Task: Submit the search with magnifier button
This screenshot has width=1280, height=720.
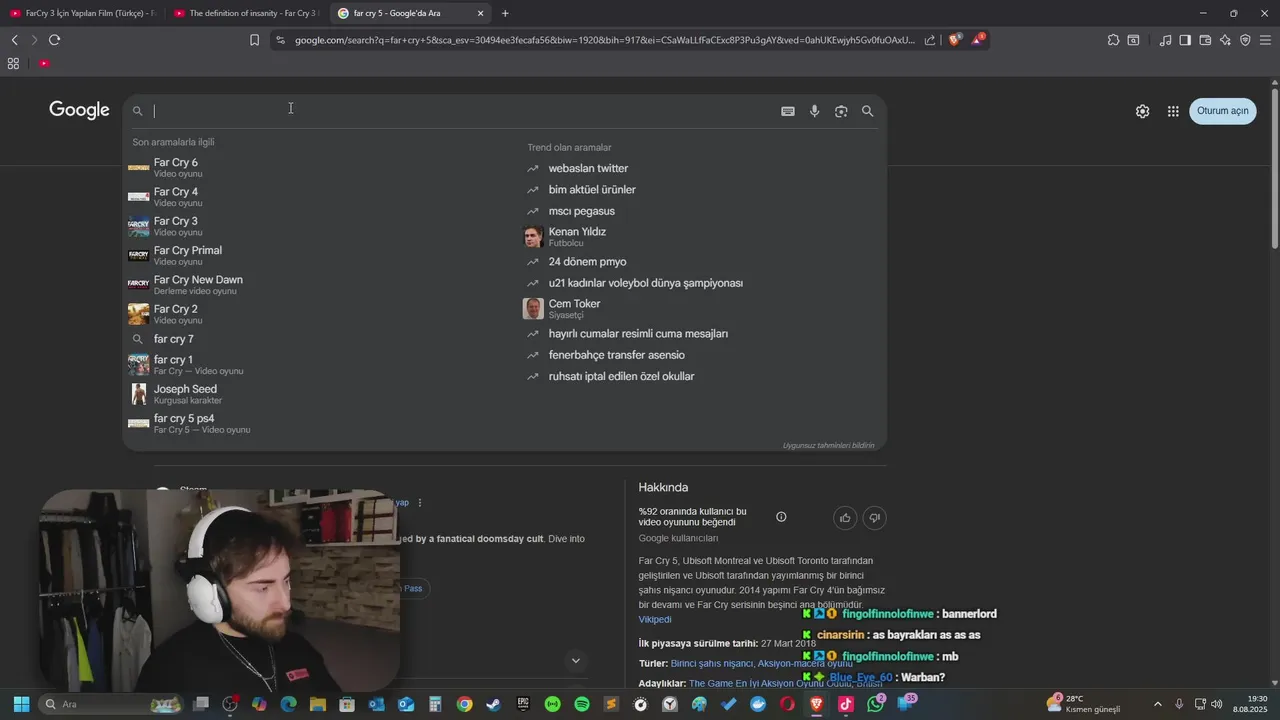Action: [868, 111]
